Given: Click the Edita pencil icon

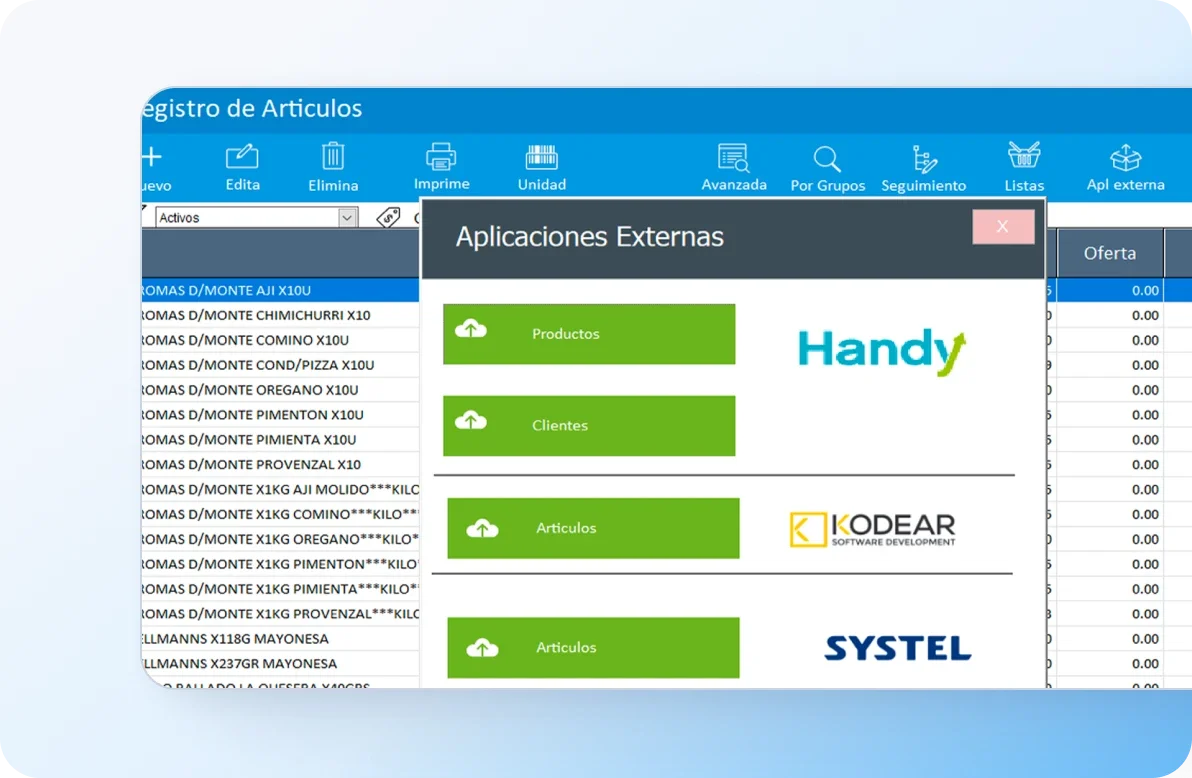Looking at the screenshot, I should [x=242, y=157].
